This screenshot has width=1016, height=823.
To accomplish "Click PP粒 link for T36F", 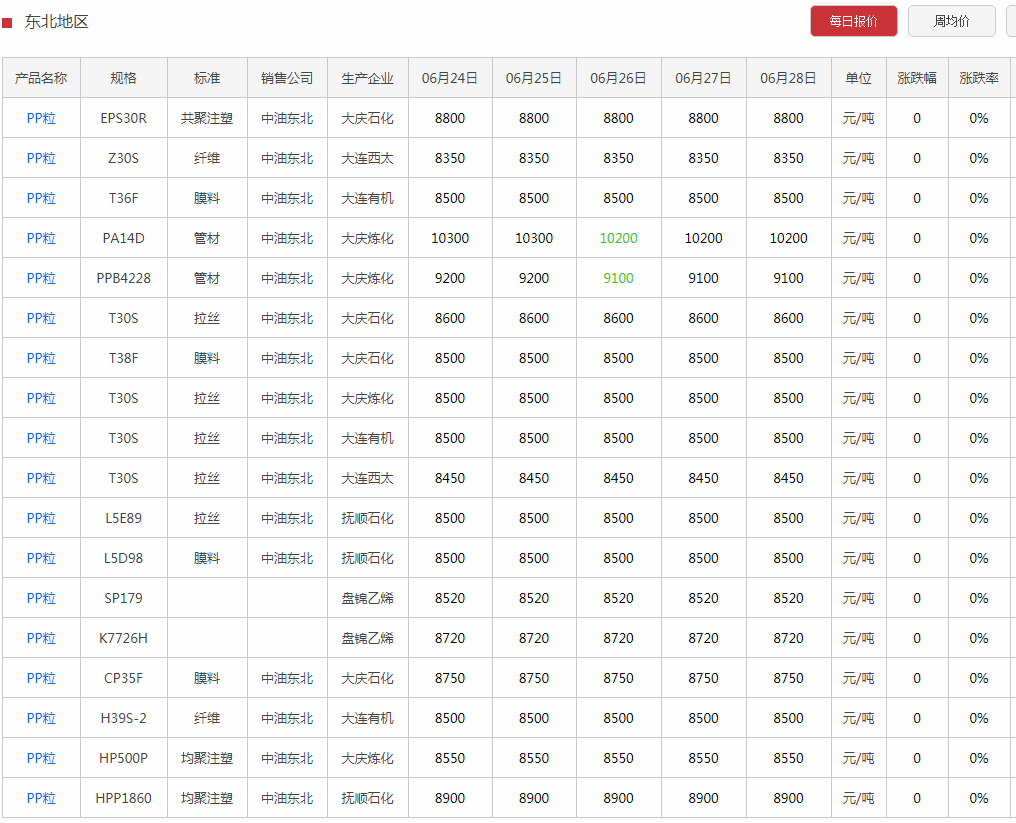I will pyautogui.click(x=41, y=198).
